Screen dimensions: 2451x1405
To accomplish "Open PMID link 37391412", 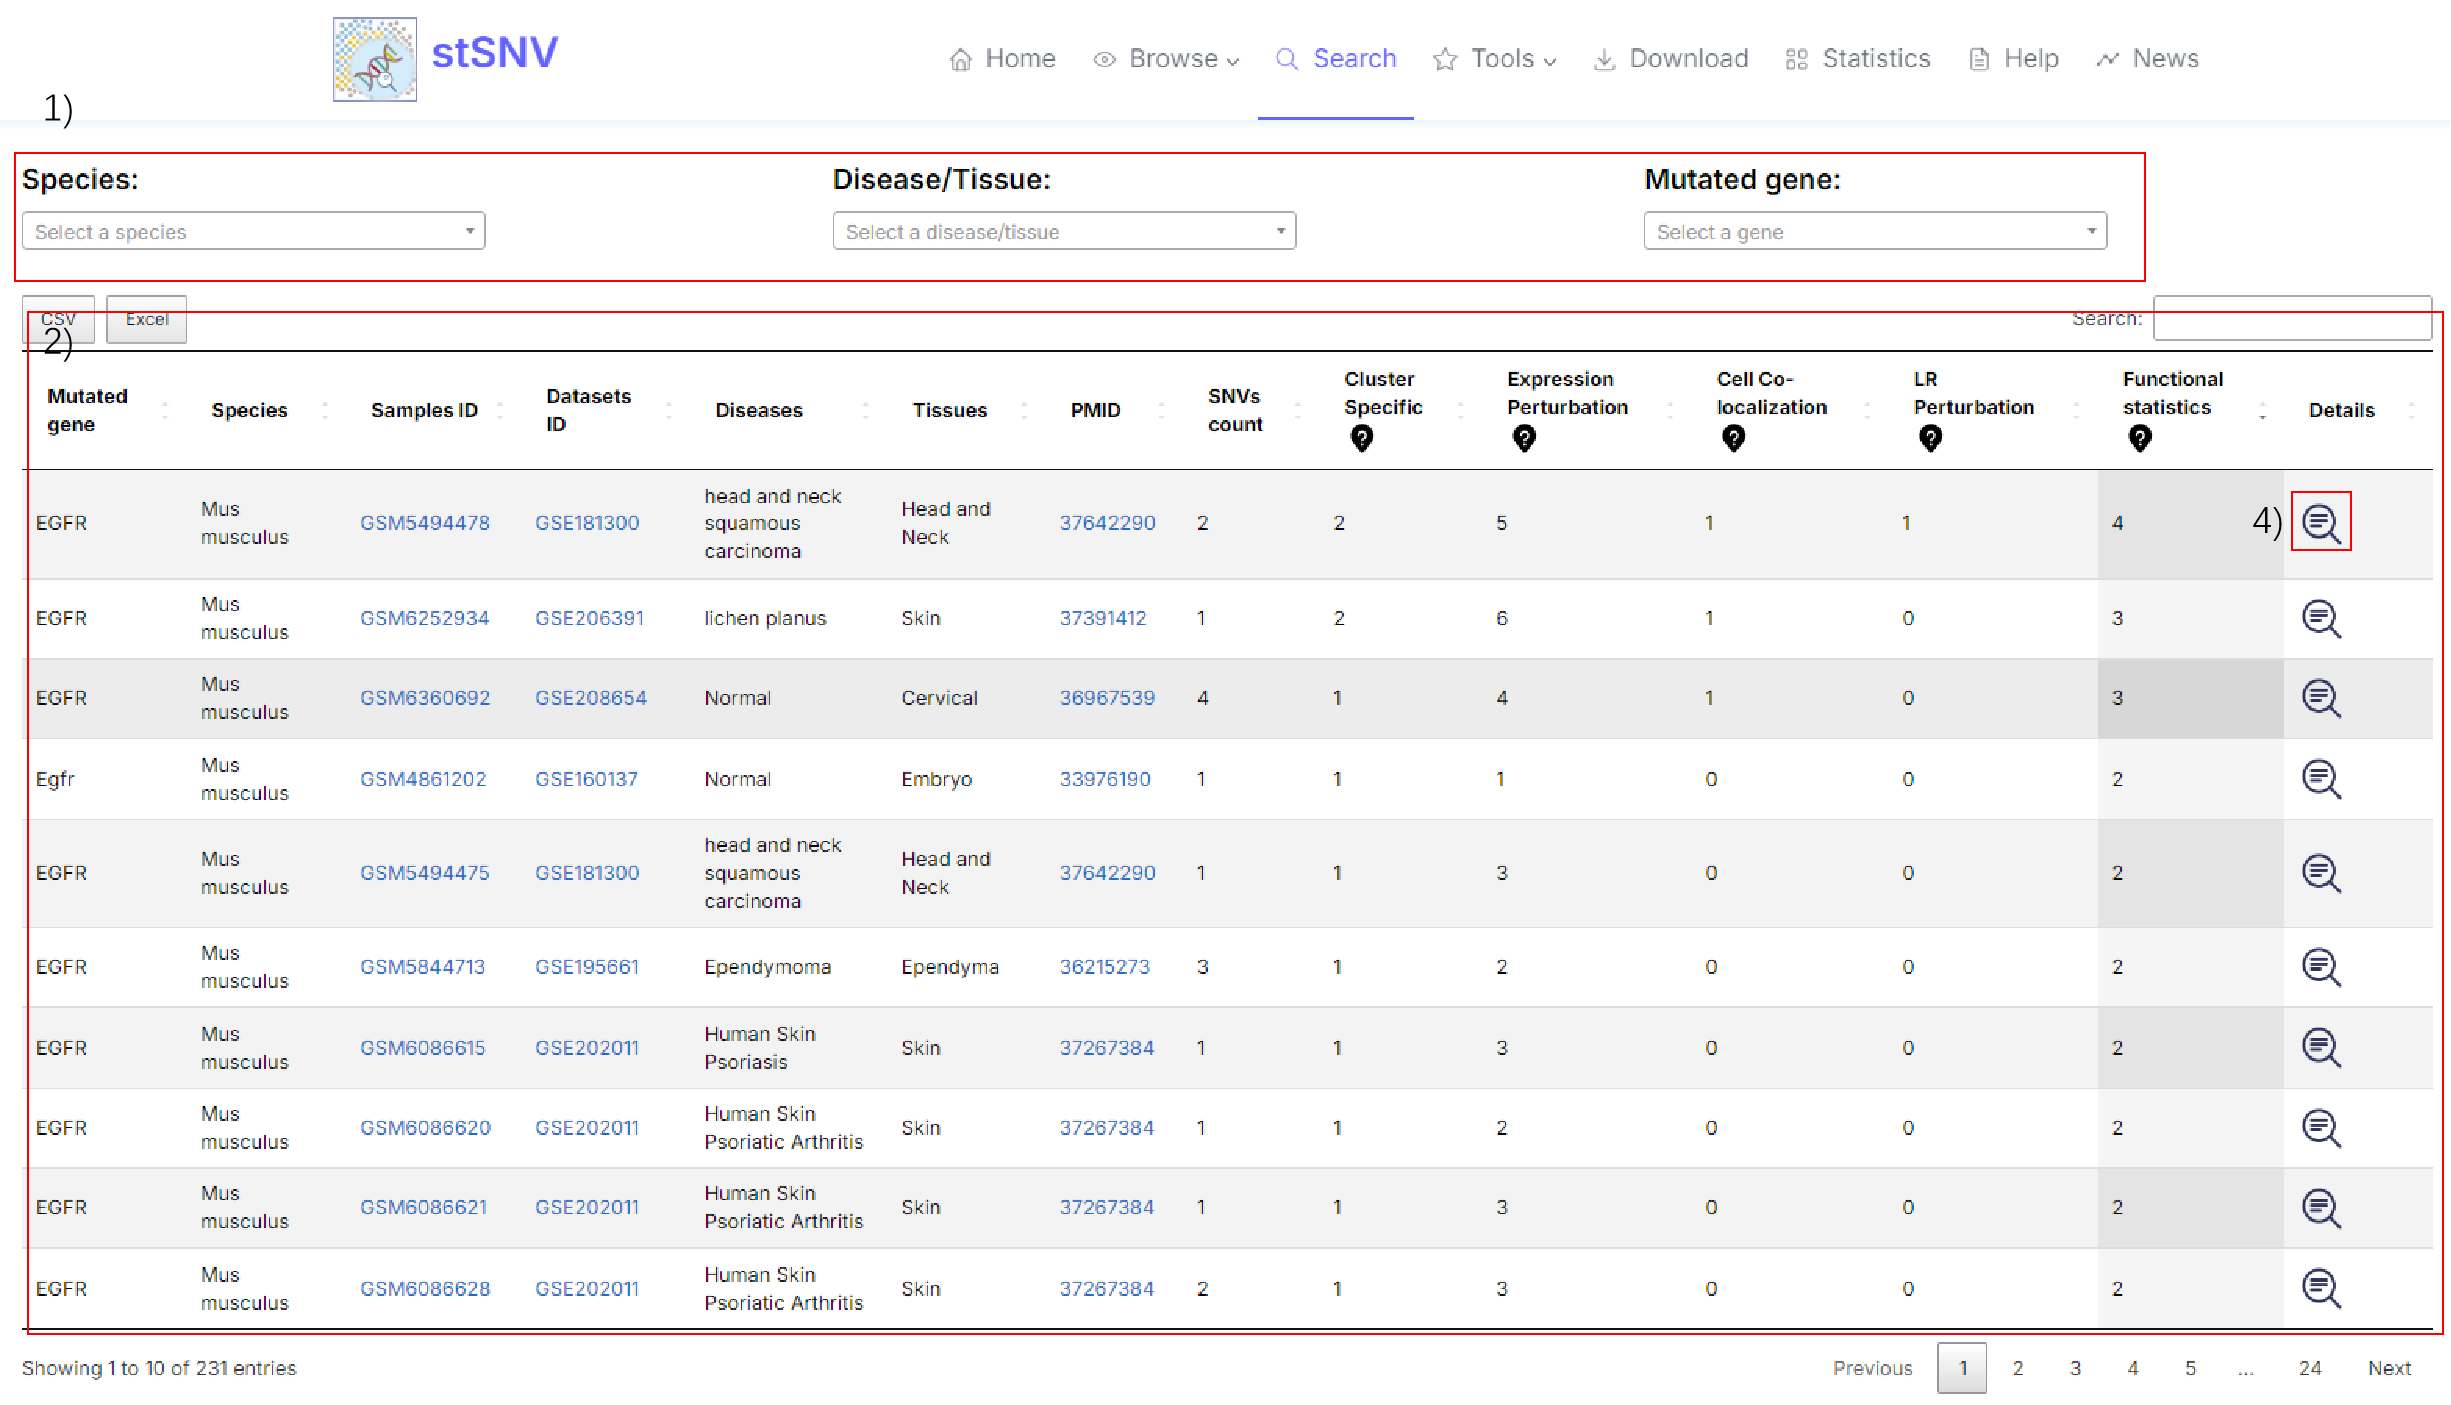I will (x=1103, y=618).
